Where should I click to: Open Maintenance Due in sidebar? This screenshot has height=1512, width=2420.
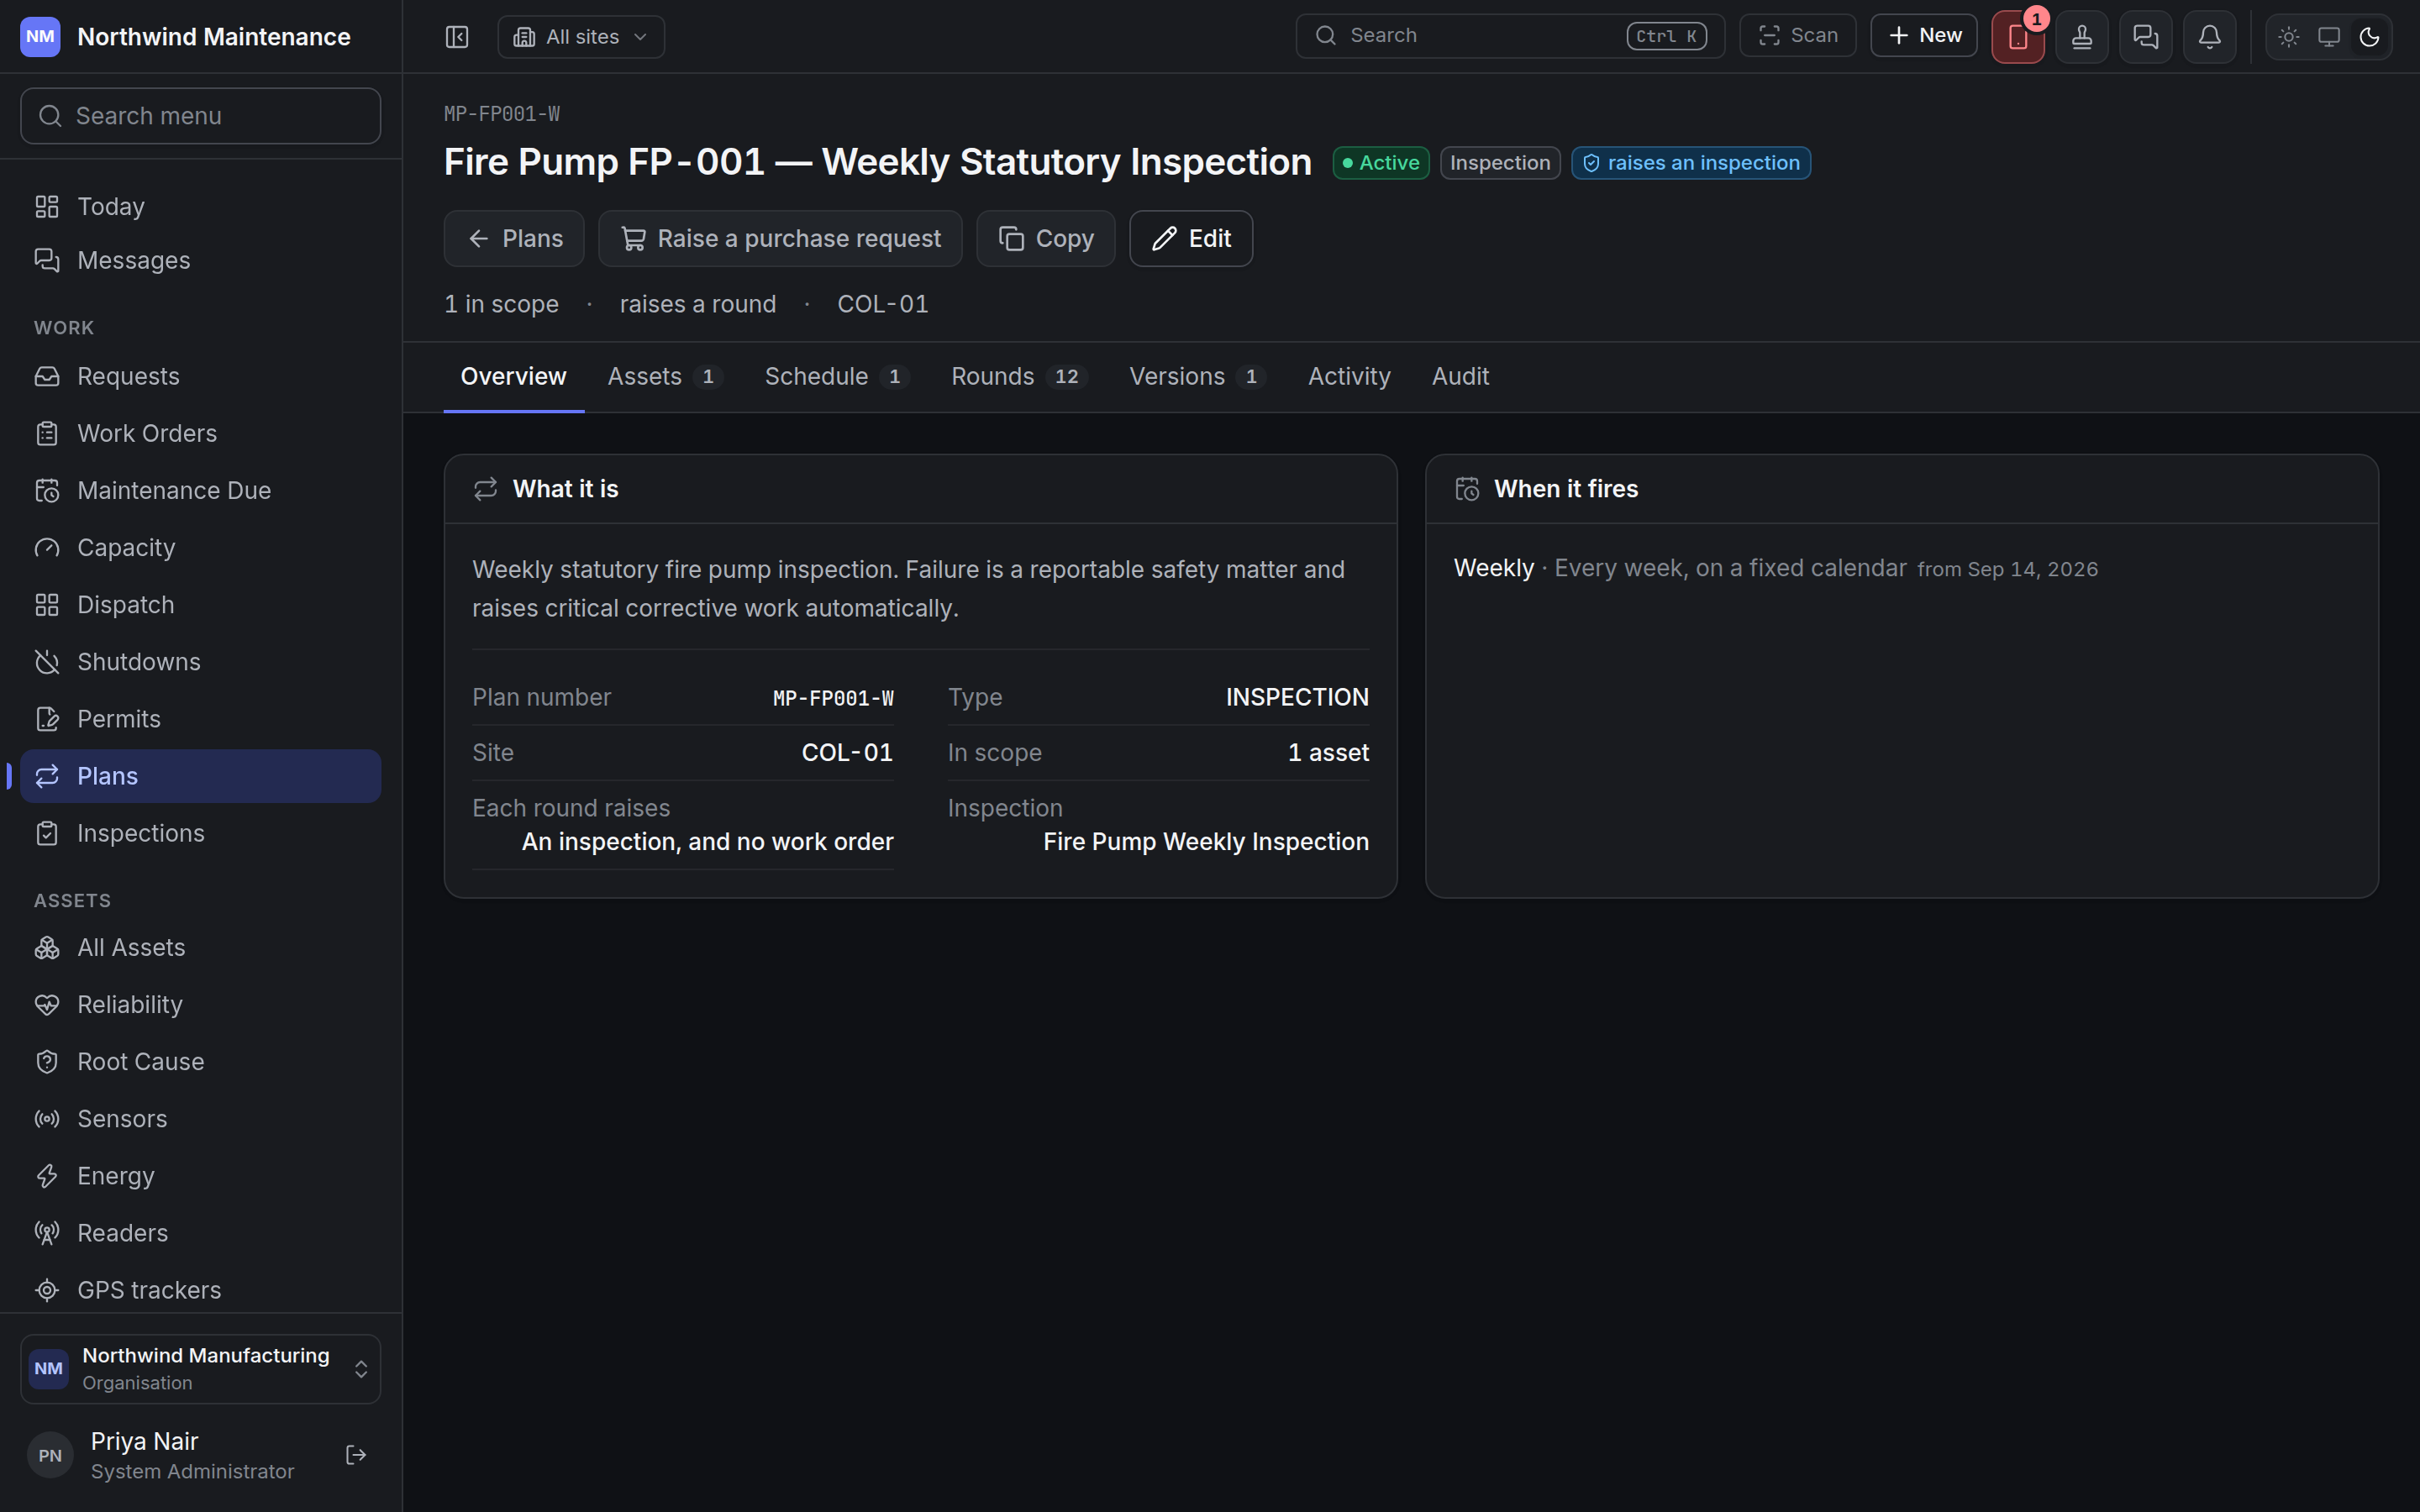pyautogui.click(x=200, y=490)
